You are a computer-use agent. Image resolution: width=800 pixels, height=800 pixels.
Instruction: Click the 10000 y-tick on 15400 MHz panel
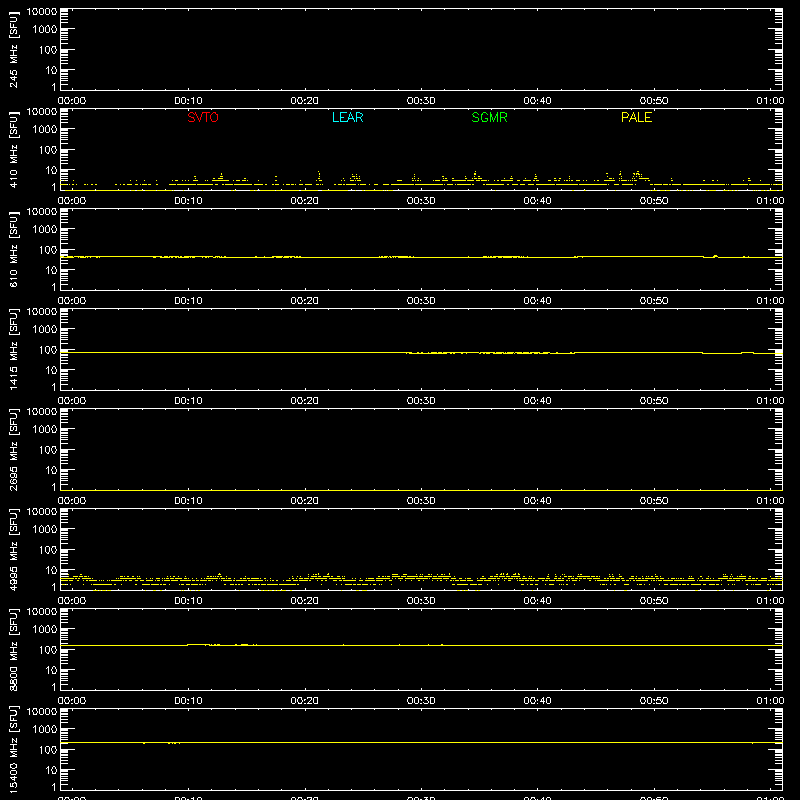pyautogui.click(x=42, y=712)
